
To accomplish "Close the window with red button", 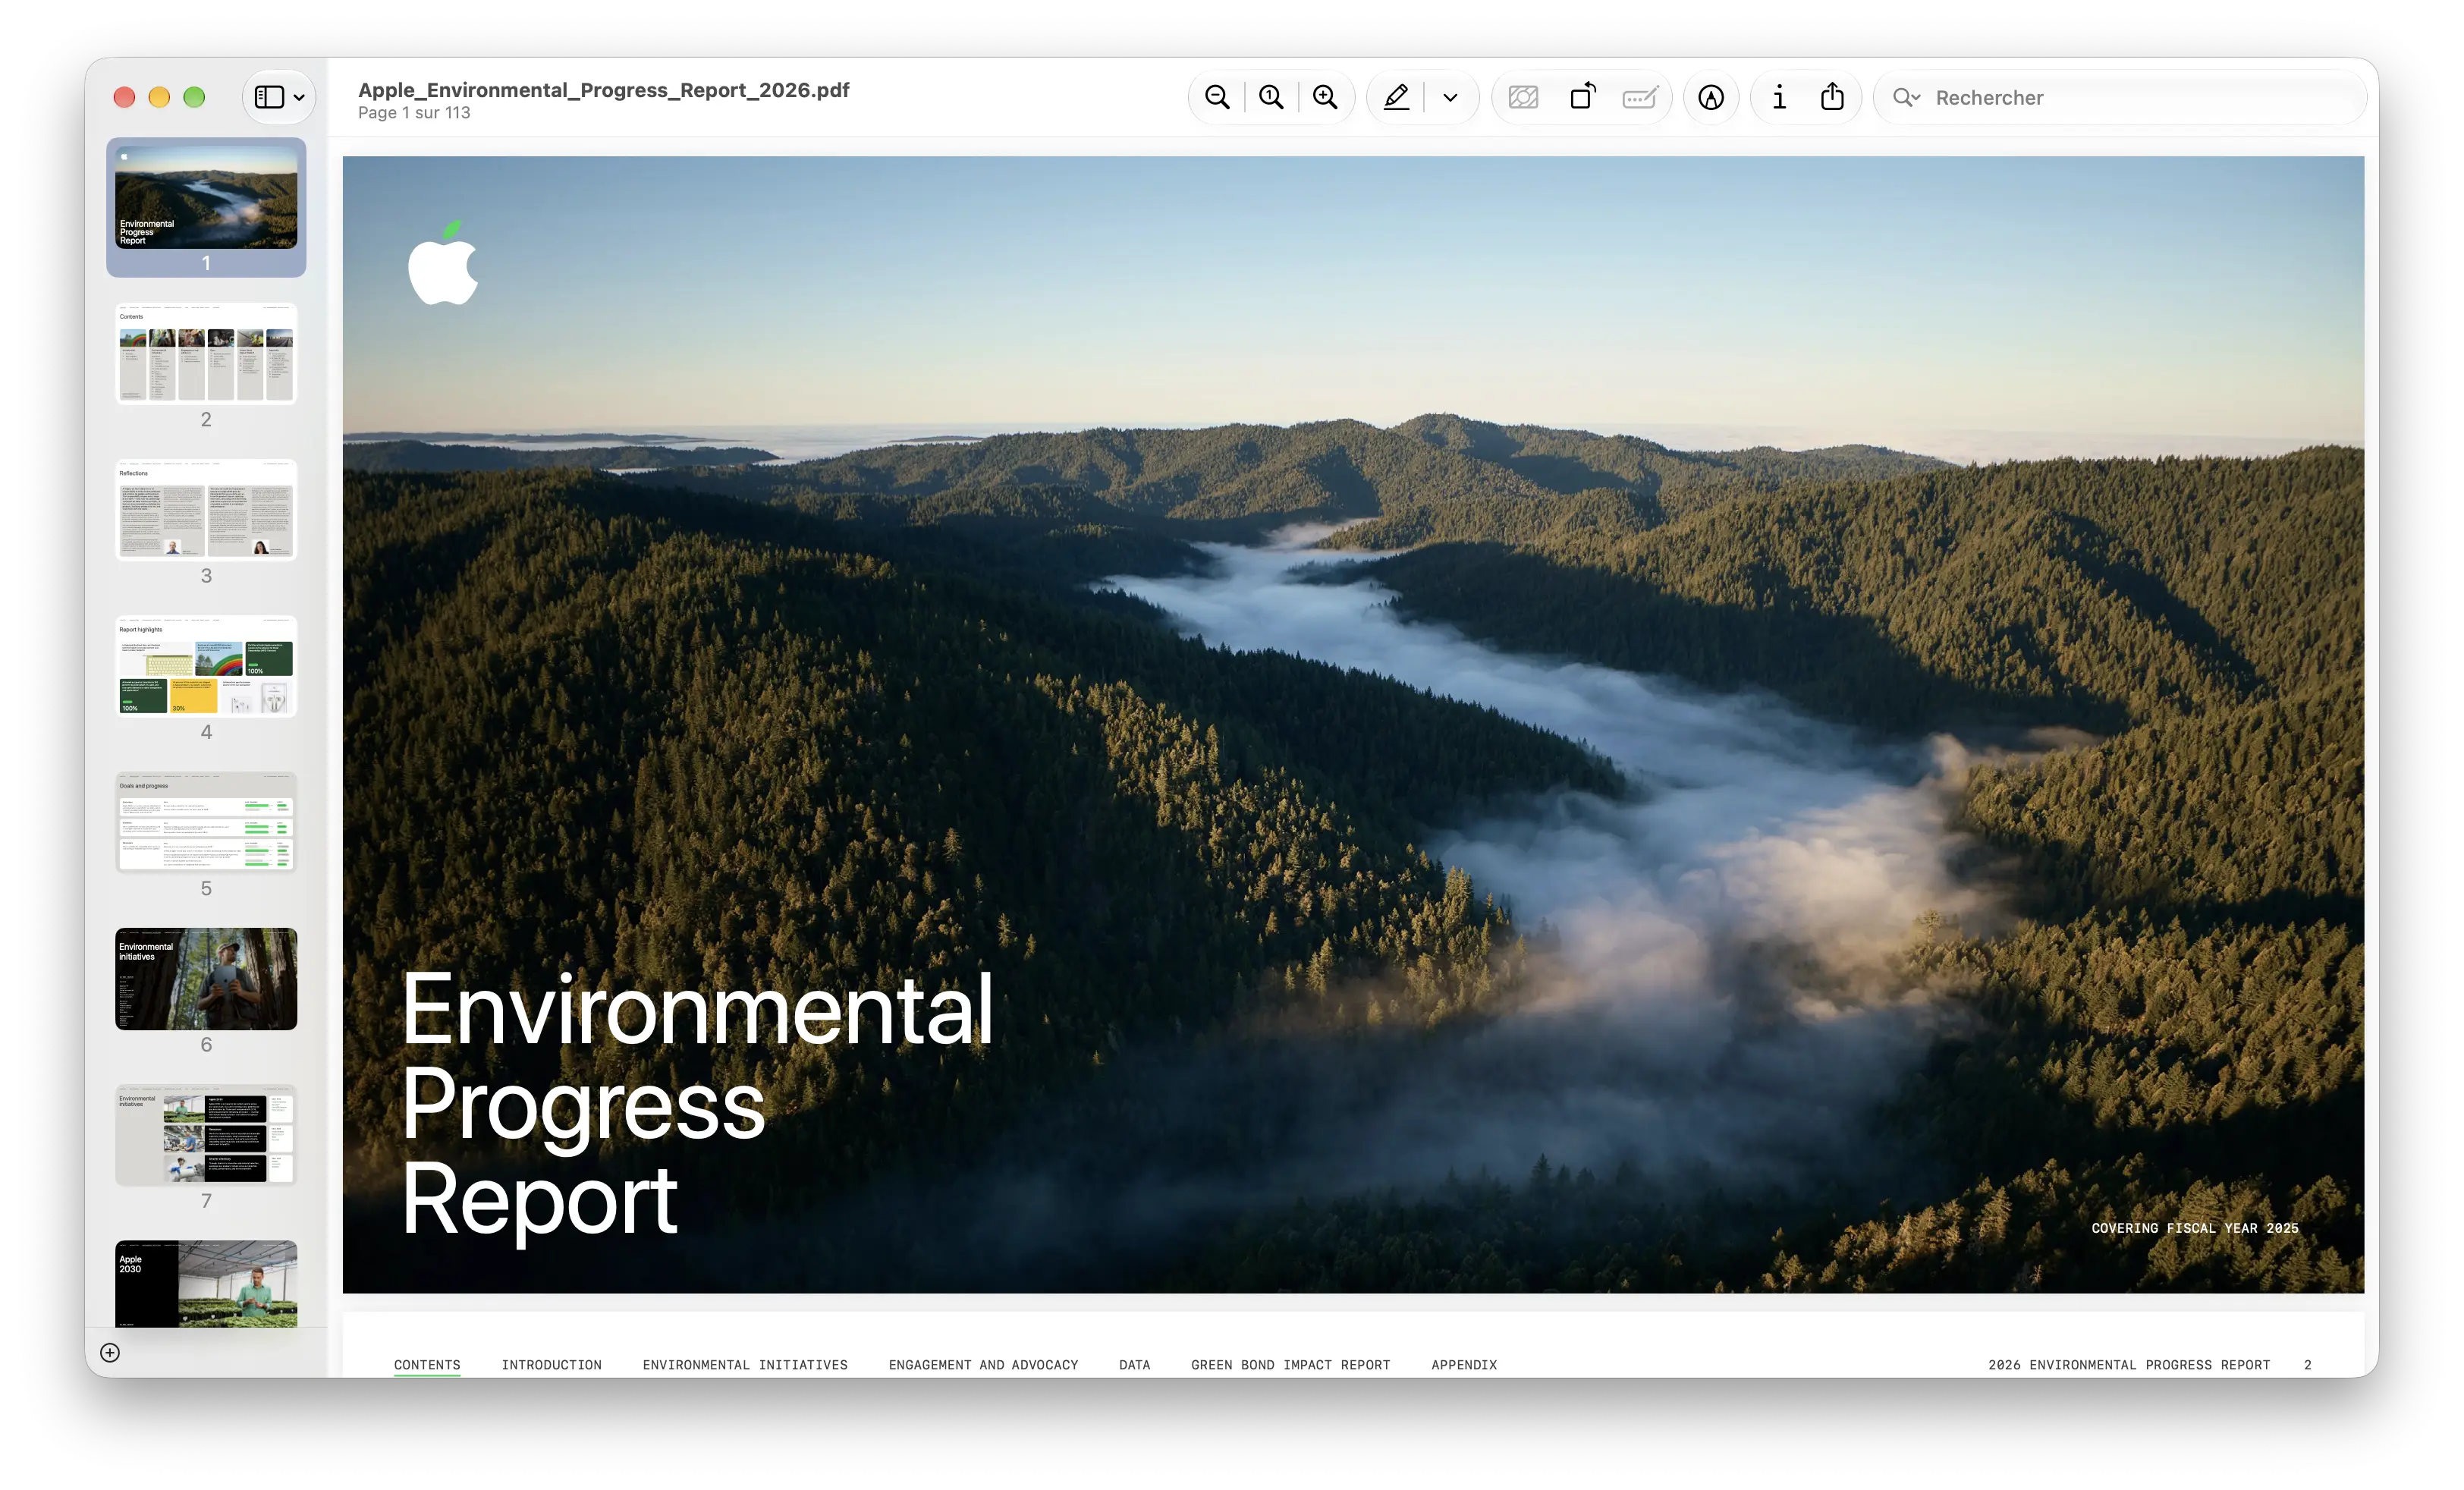I will (x=124, y=97).
